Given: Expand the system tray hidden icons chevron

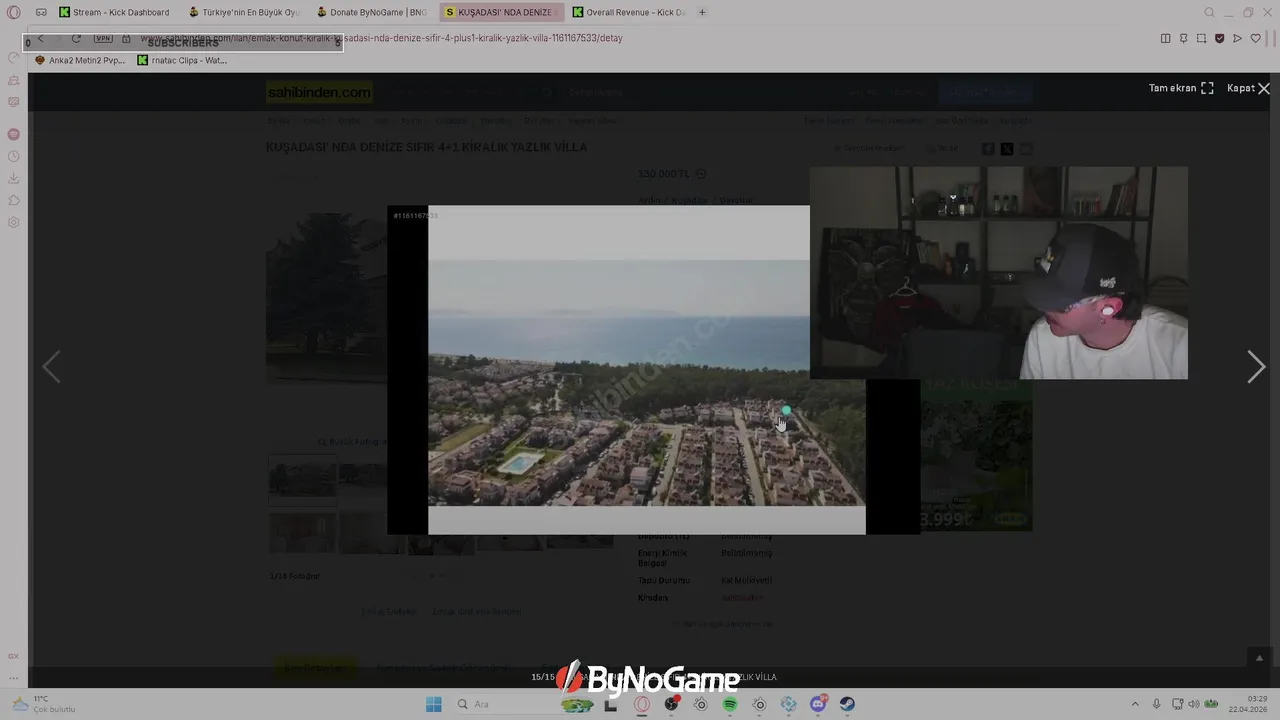Looking at the screenshot, I should tap(1134, 704).
